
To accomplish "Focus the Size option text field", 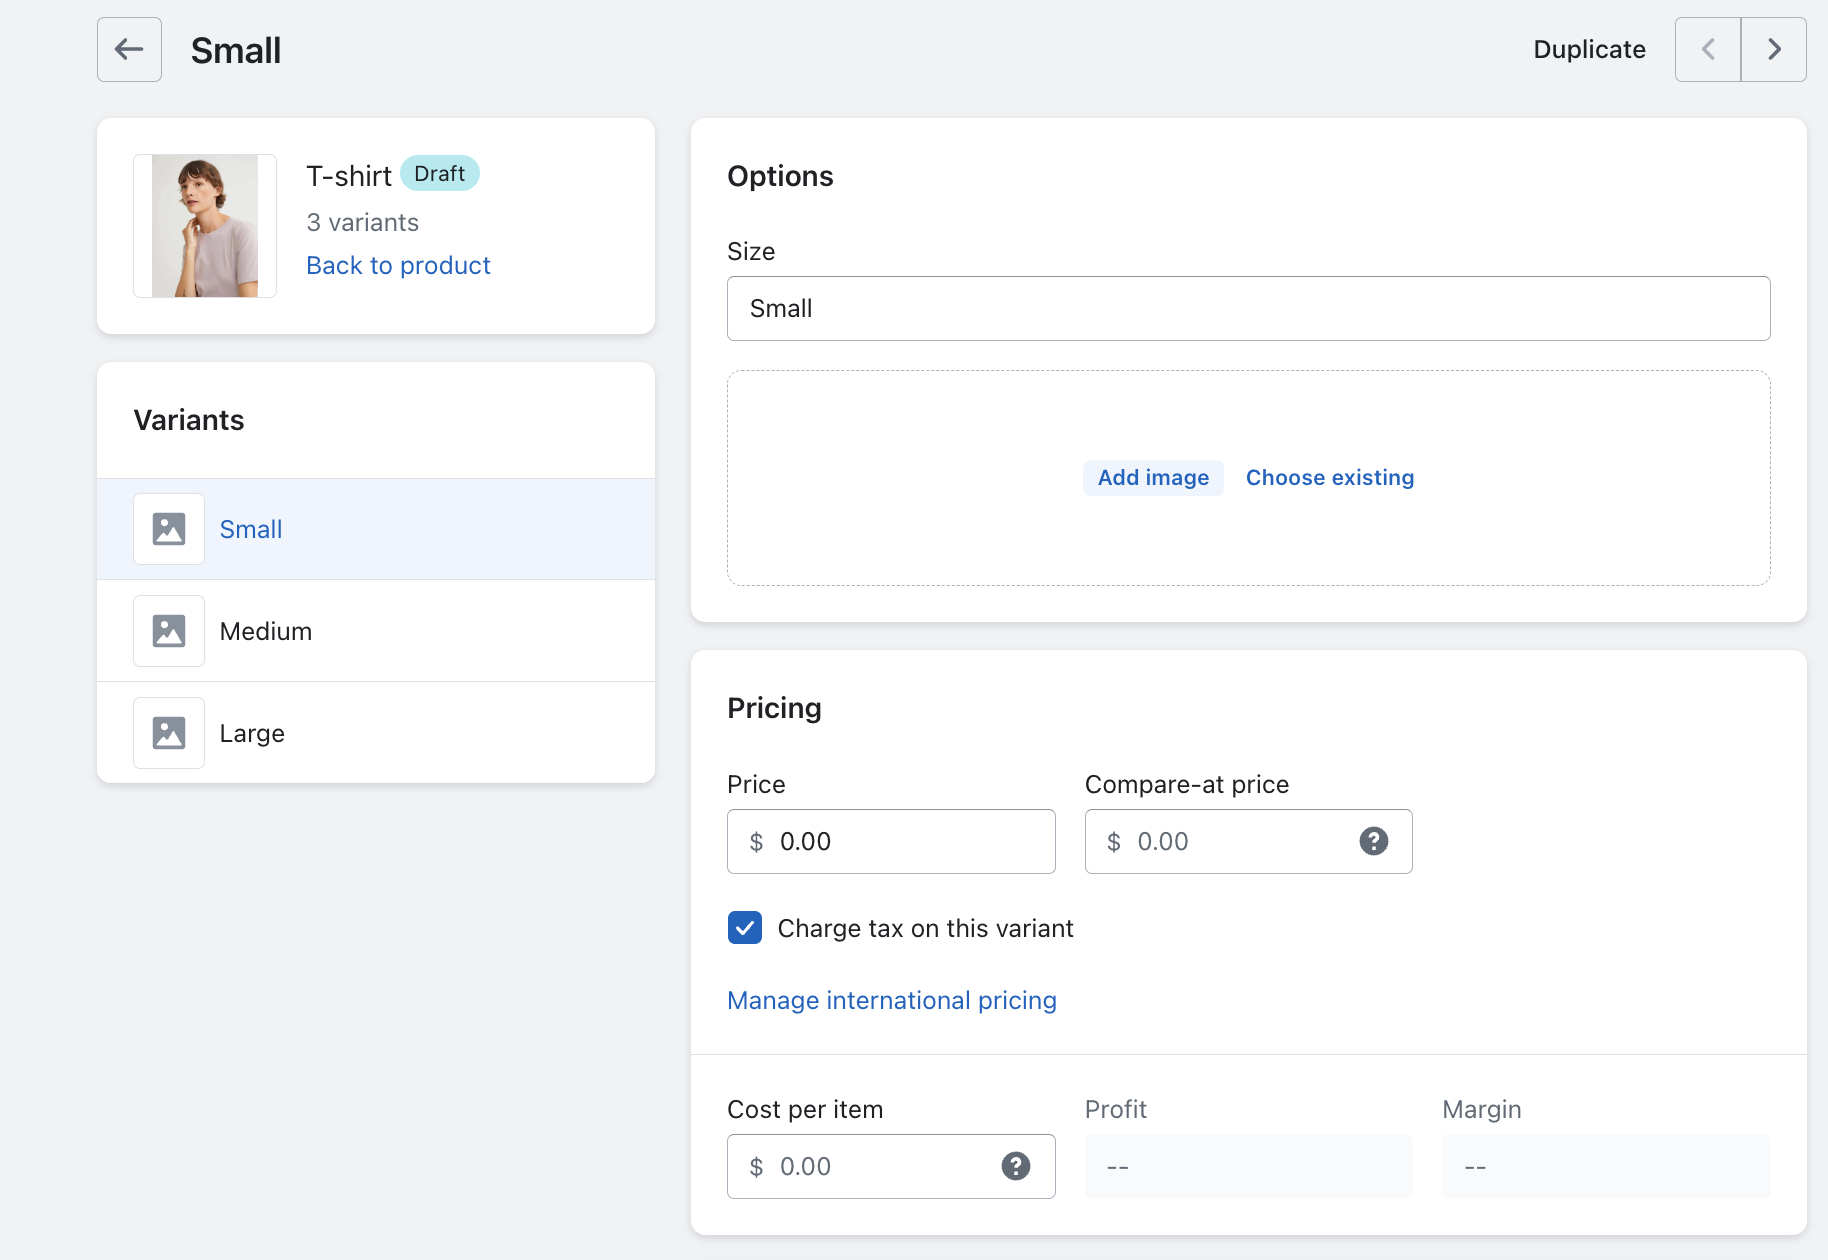I will (1248, 308).
